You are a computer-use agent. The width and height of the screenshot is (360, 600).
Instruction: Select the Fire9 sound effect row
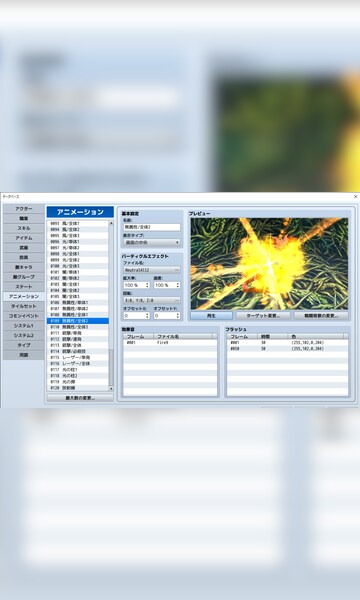click(170, 343)
